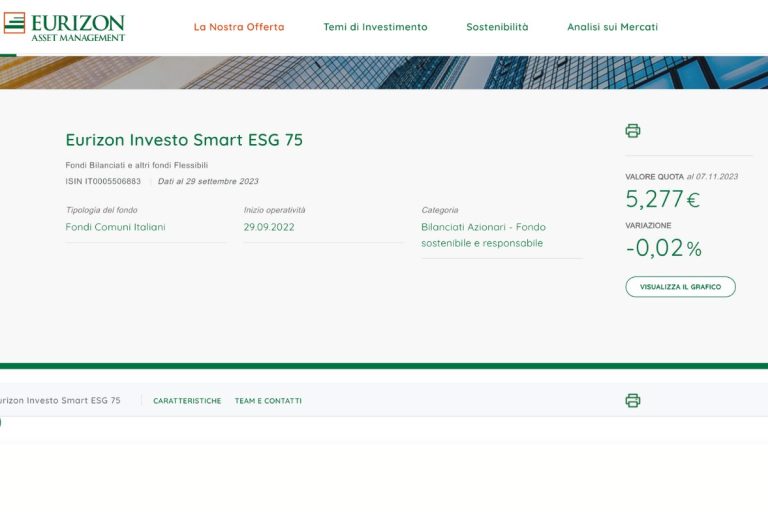The image size is (768, 512).
Task: Click the Valore Quota label
Action: (x=654, y=176)
